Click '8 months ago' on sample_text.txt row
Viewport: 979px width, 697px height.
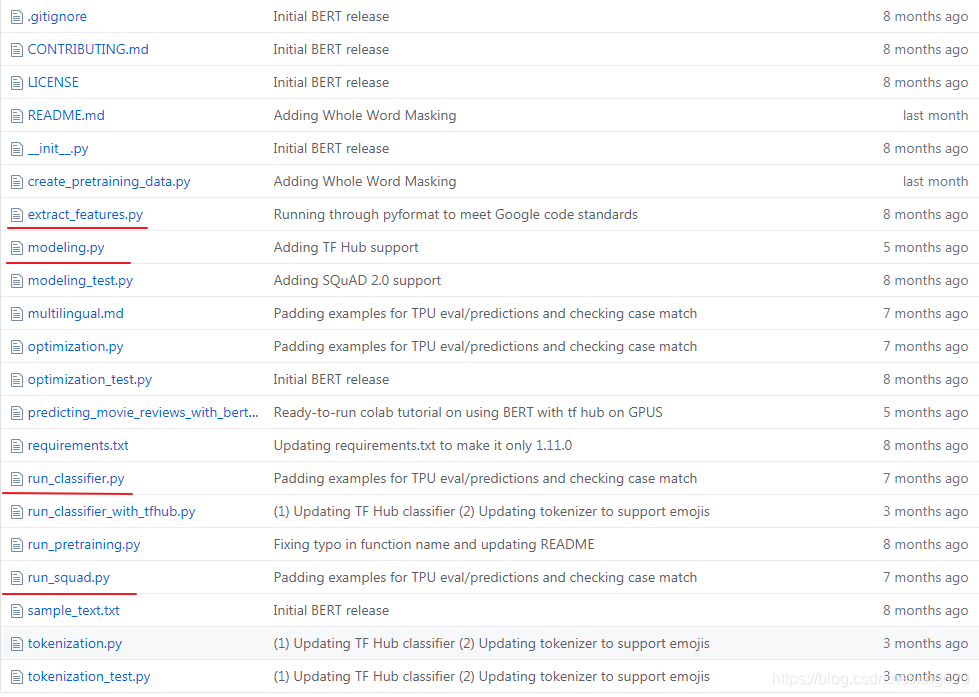925,611
